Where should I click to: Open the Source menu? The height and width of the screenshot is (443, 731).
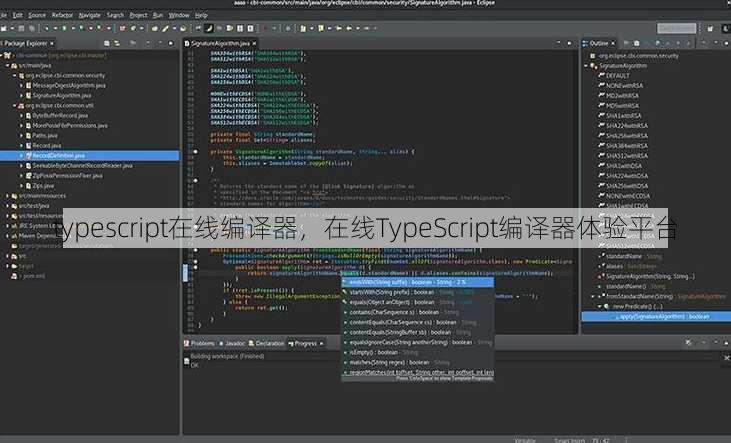pos(37,15)
